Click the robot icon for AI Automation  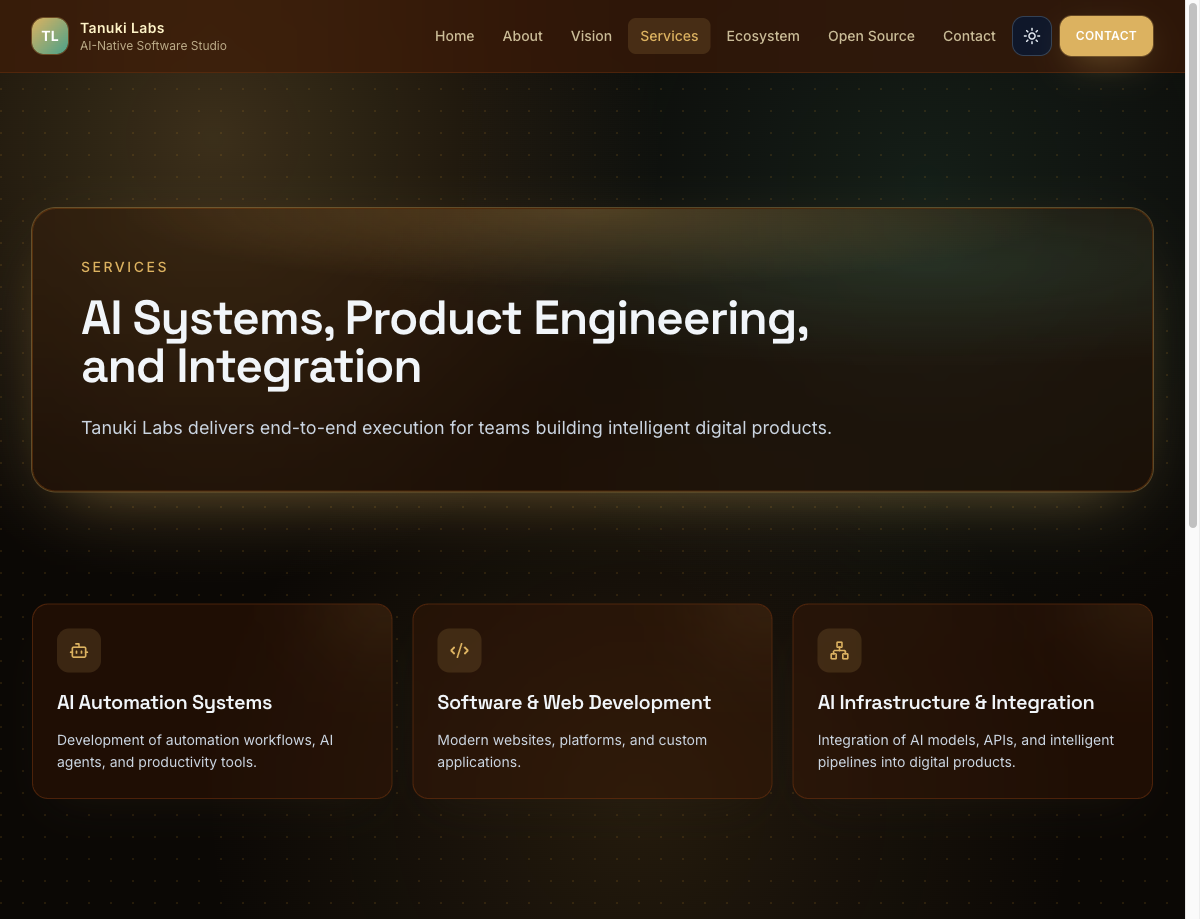(79, 651)
